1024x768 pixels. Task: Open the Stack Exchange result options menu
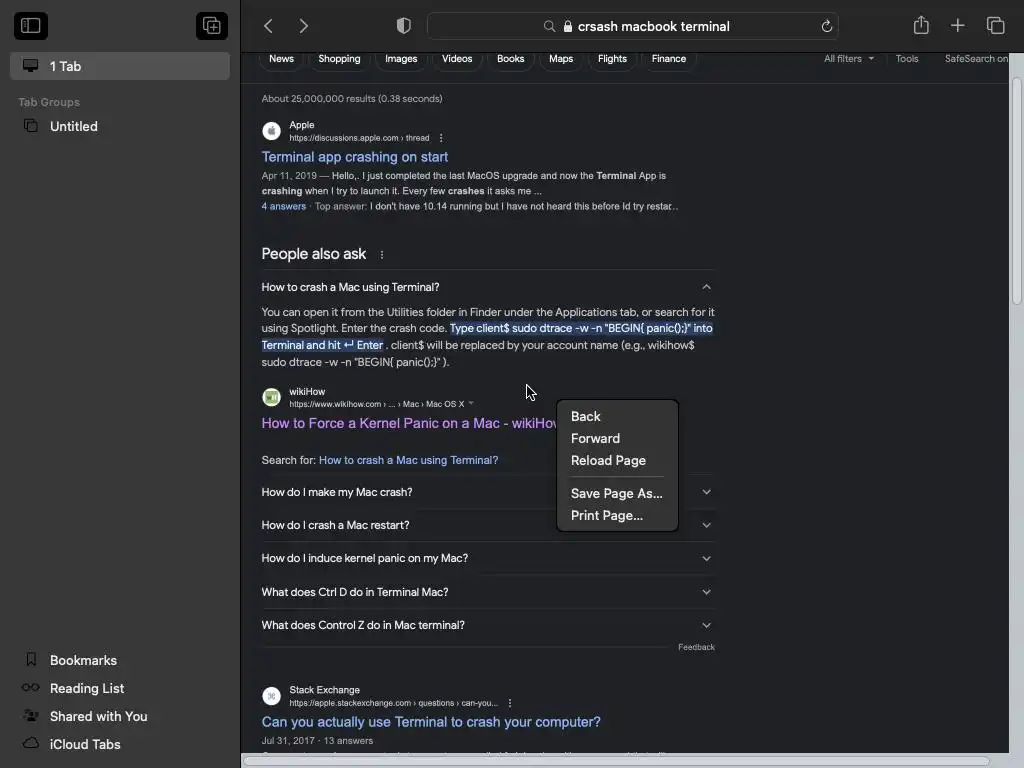pyautogui.click(x=509, y=703)
